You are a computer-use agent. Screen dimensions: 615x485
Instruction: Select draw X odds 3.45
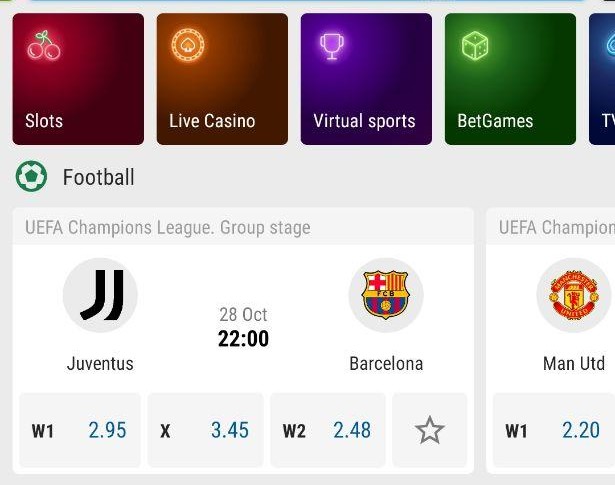coord(206,430)
